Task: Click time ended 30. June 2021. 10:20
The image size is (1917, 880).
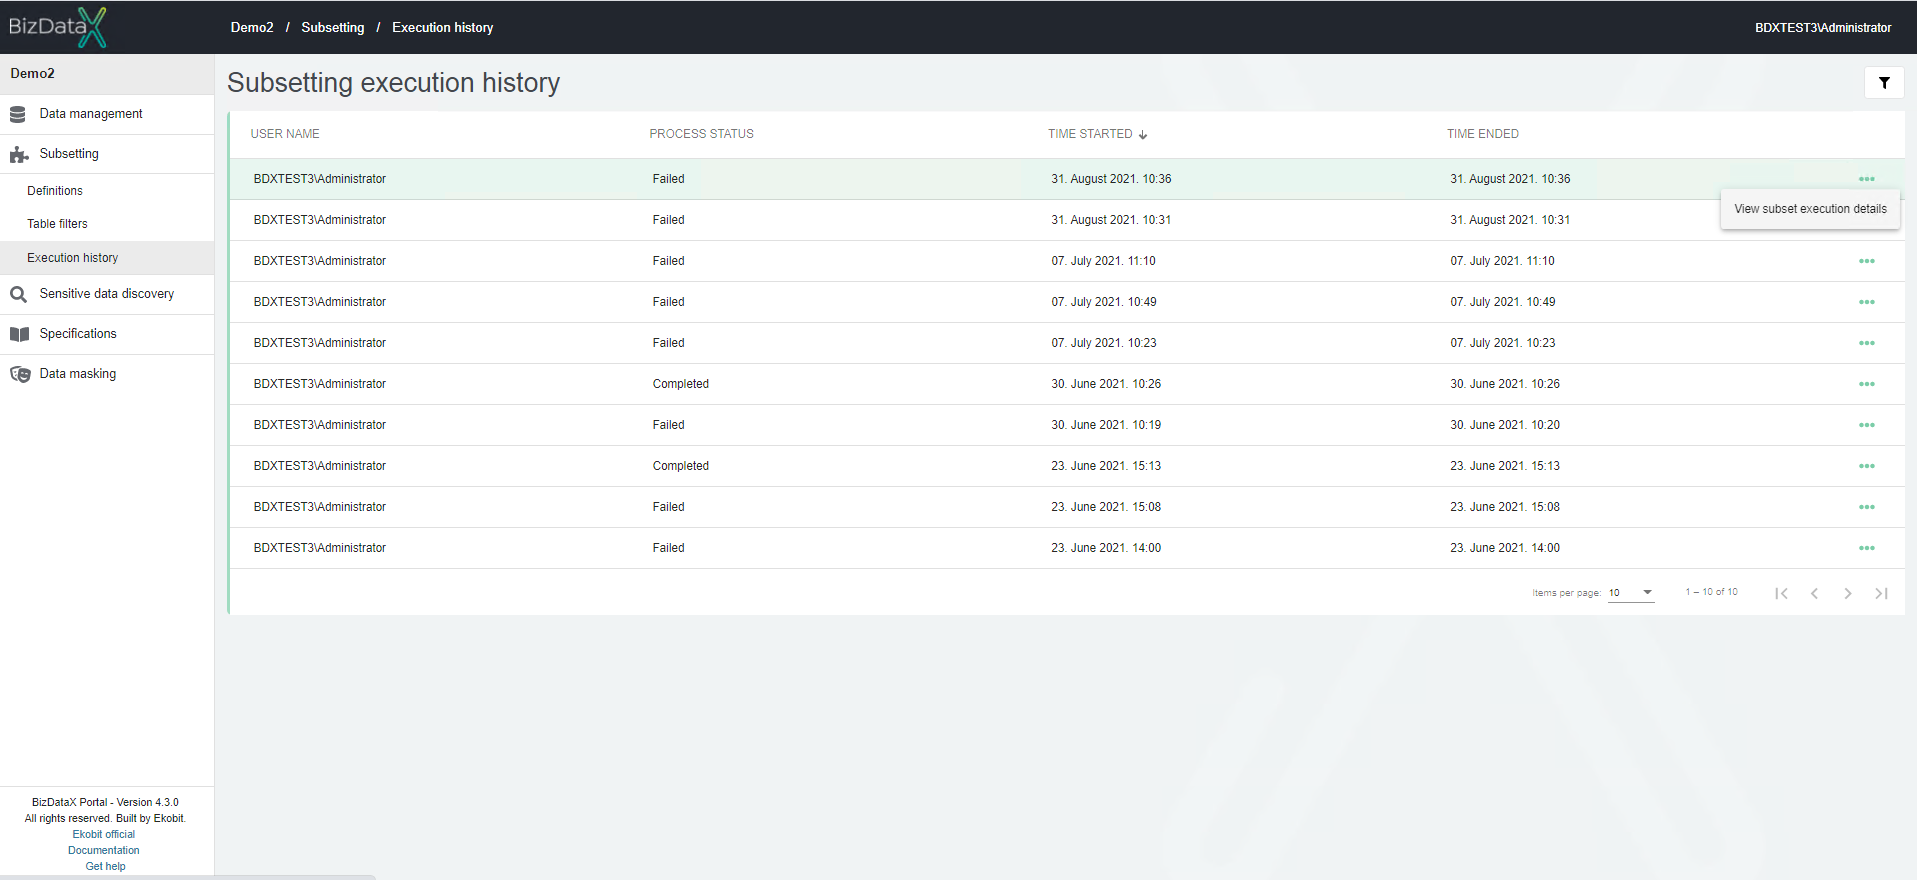Action: tap(1505, 425)
